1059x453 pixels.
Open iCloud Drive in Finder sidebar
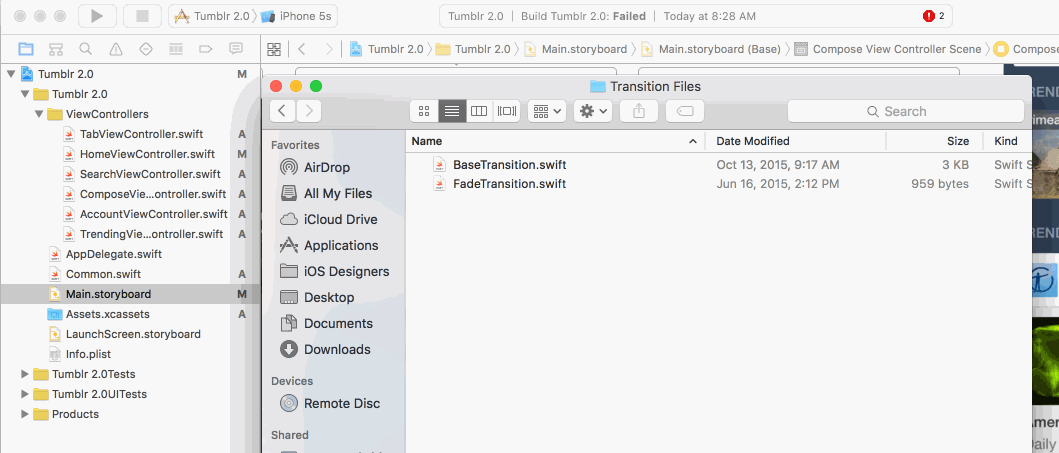[x=328, y=219]
